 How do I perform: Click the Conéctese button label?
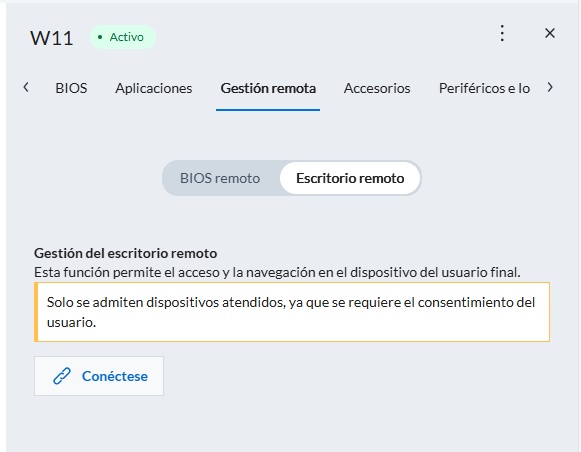[x=114, y=376]
